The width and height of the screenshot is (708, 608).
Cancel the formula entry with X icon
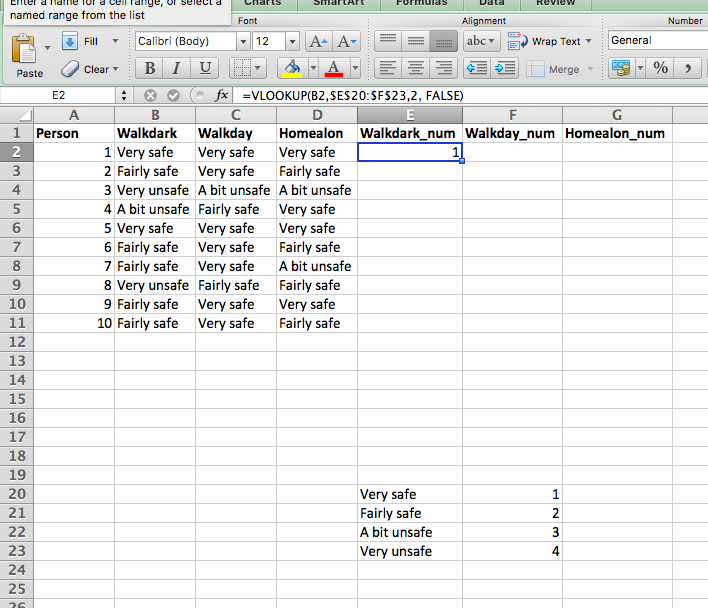(150, 95)
